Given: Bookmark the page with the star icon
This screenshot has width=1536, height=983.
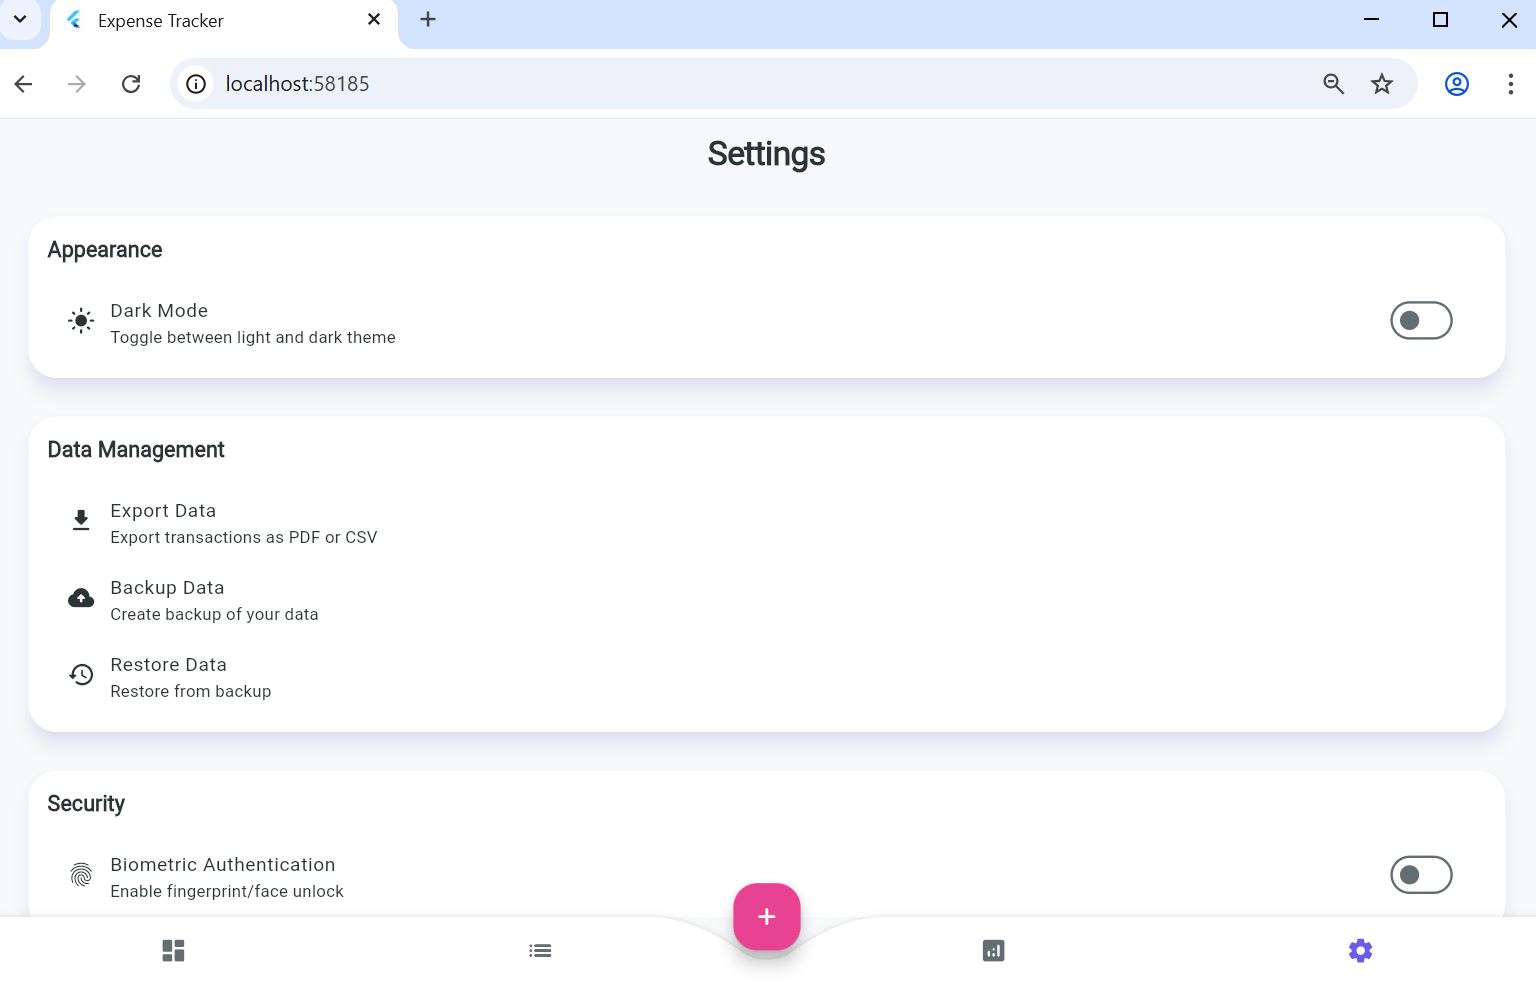Looking at the screenshot, I should pyautogui.click(x=1382, y=84).
